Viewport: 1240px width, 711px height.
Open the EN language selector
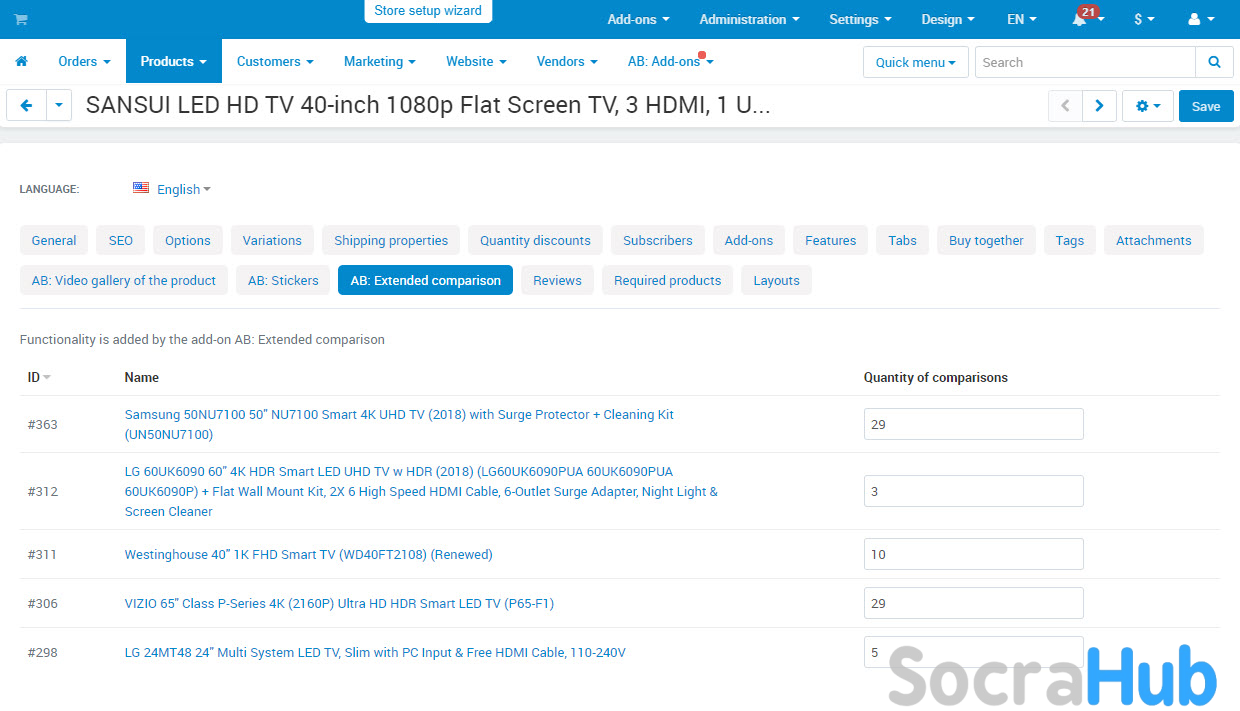point(1022,19)
